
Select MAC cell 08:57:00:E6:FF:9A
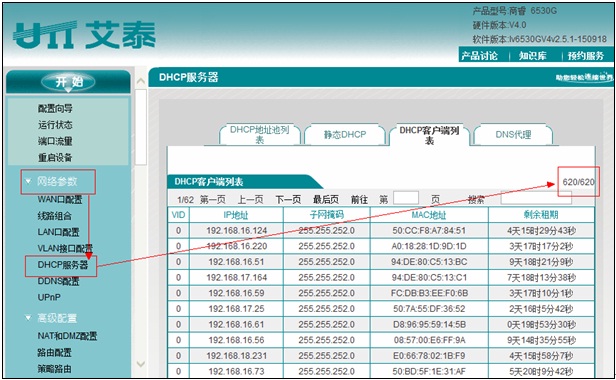click(429, 340)
